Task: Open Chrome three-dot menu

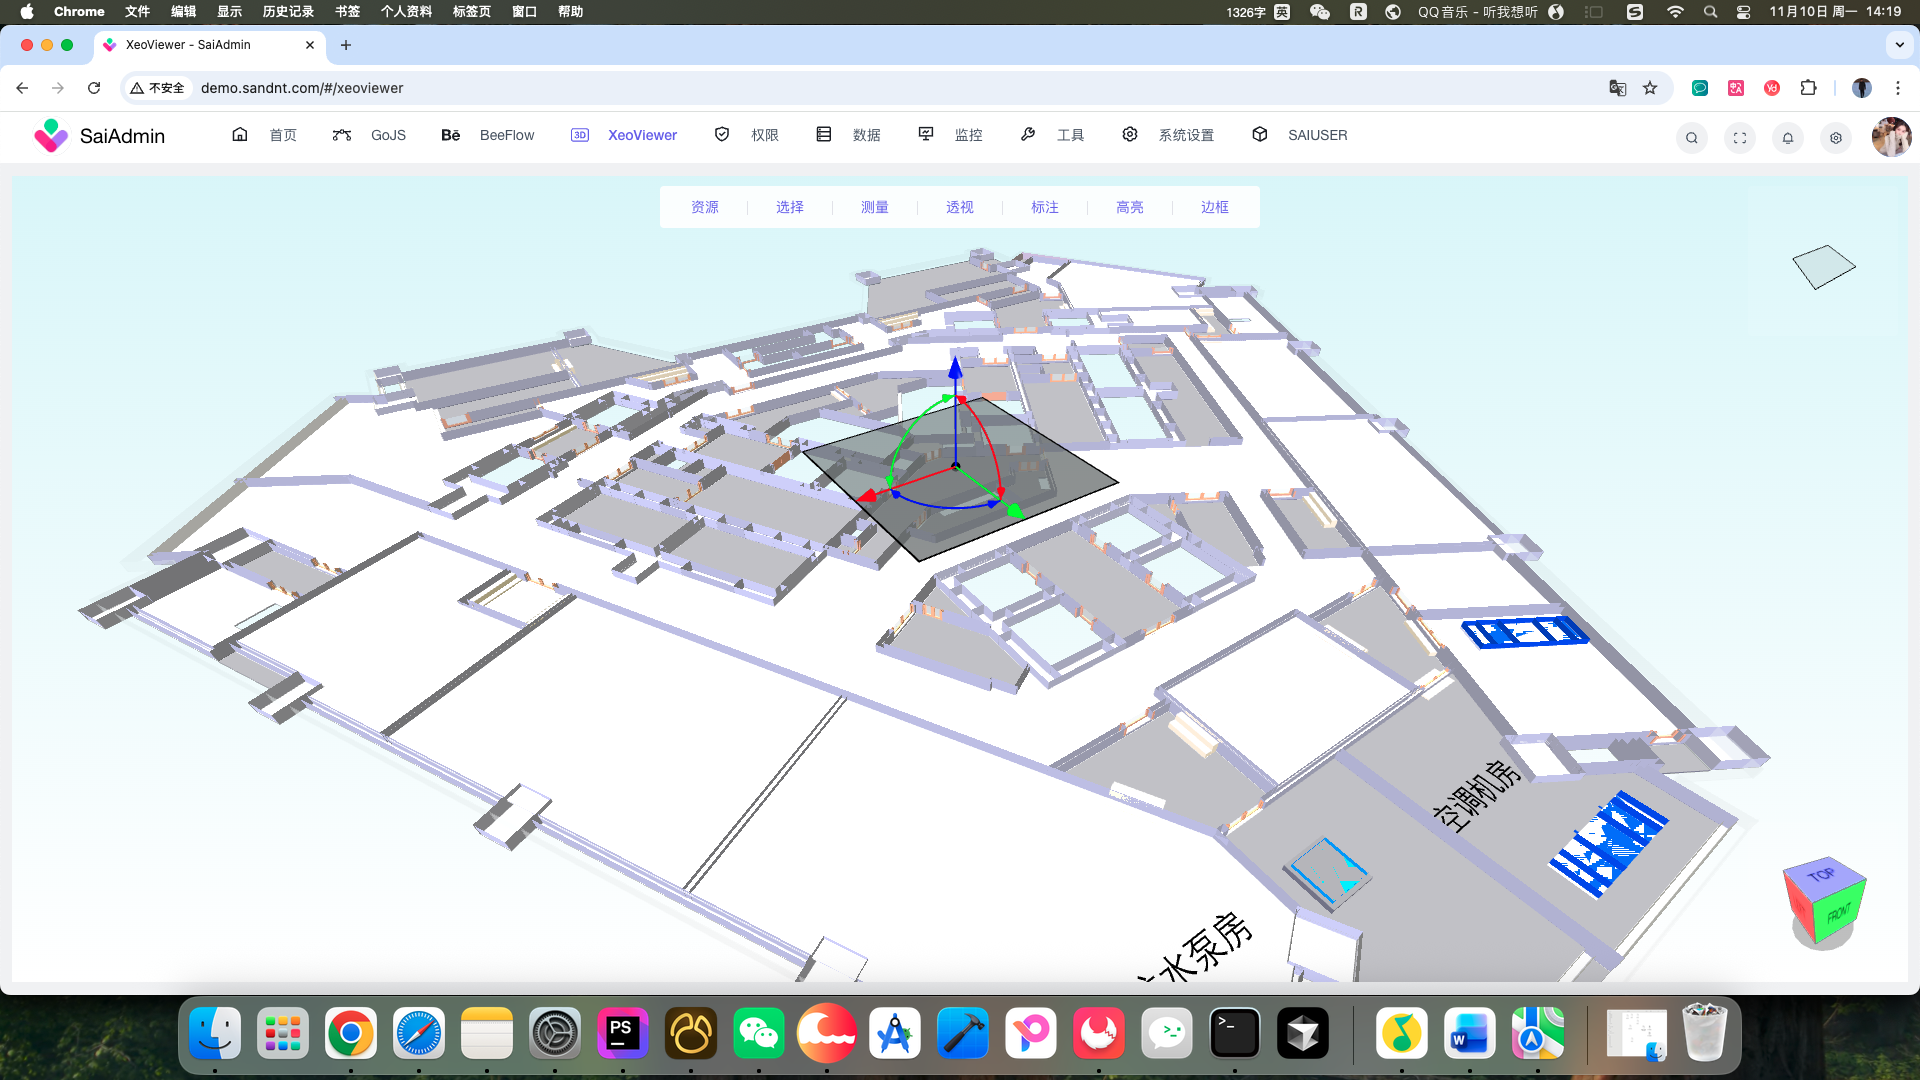Action: (1898, 88)
